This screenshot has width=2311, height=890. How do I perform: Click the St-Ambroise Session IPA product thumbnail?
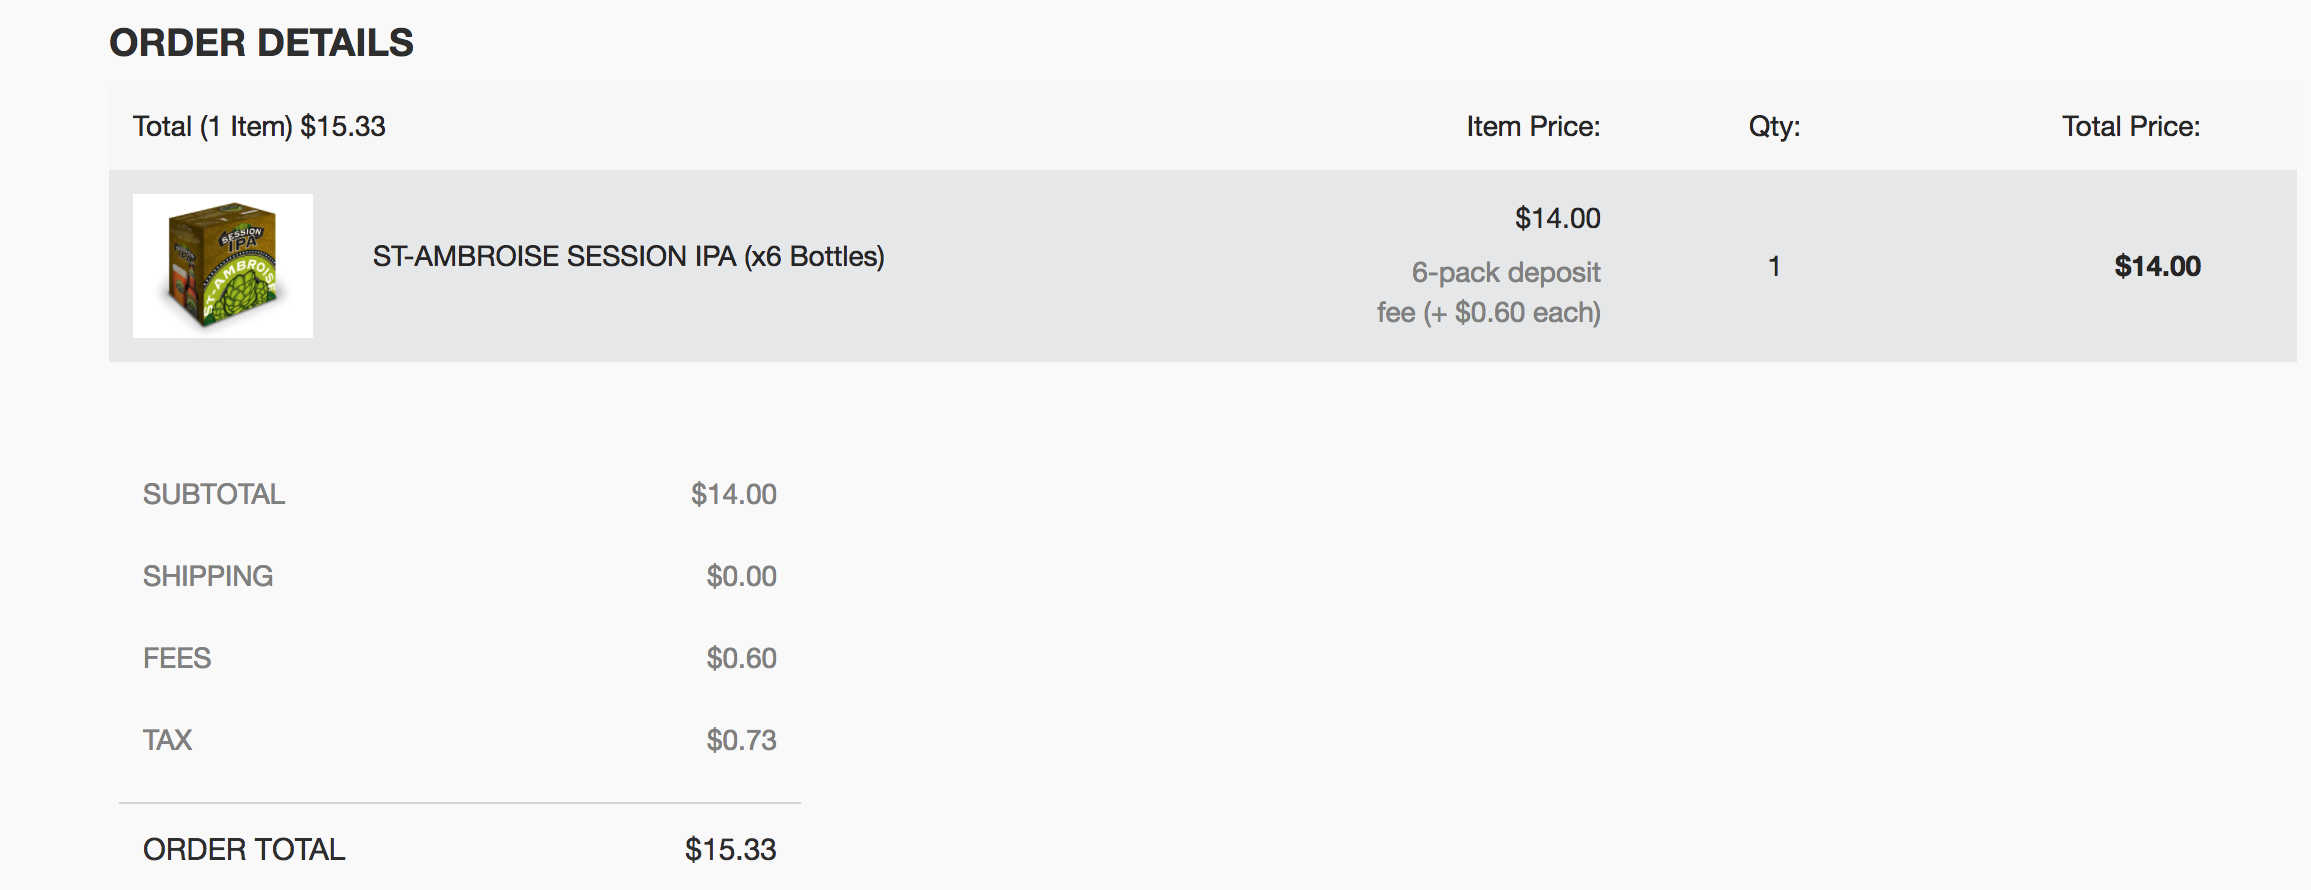pyautogui.click(x=223, y=266)
